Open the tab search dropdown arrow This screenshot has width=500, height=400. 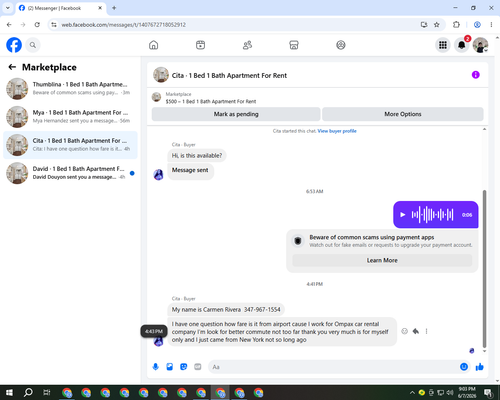point(8,8)
